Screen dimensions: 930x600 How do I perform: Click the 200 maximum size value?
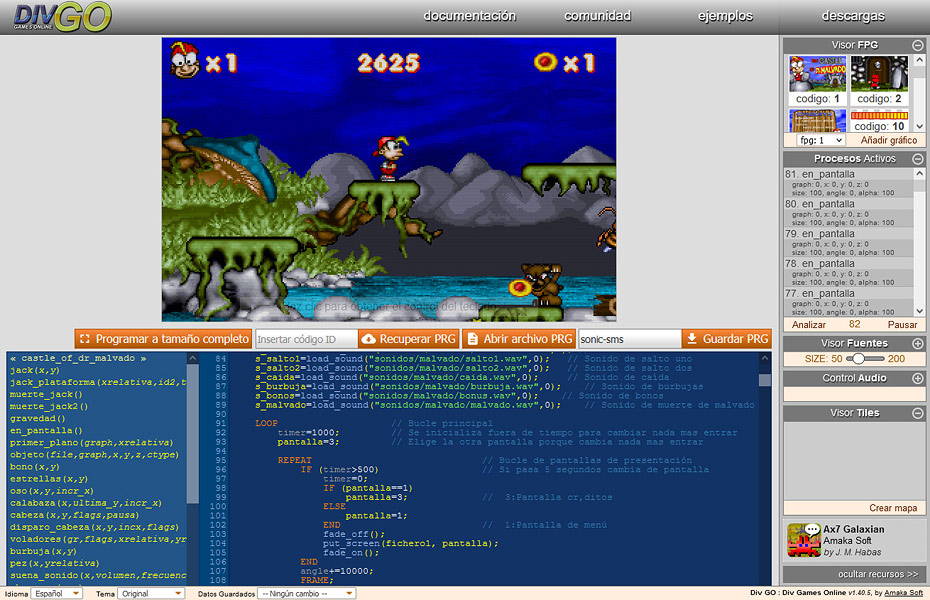(896, 359)
